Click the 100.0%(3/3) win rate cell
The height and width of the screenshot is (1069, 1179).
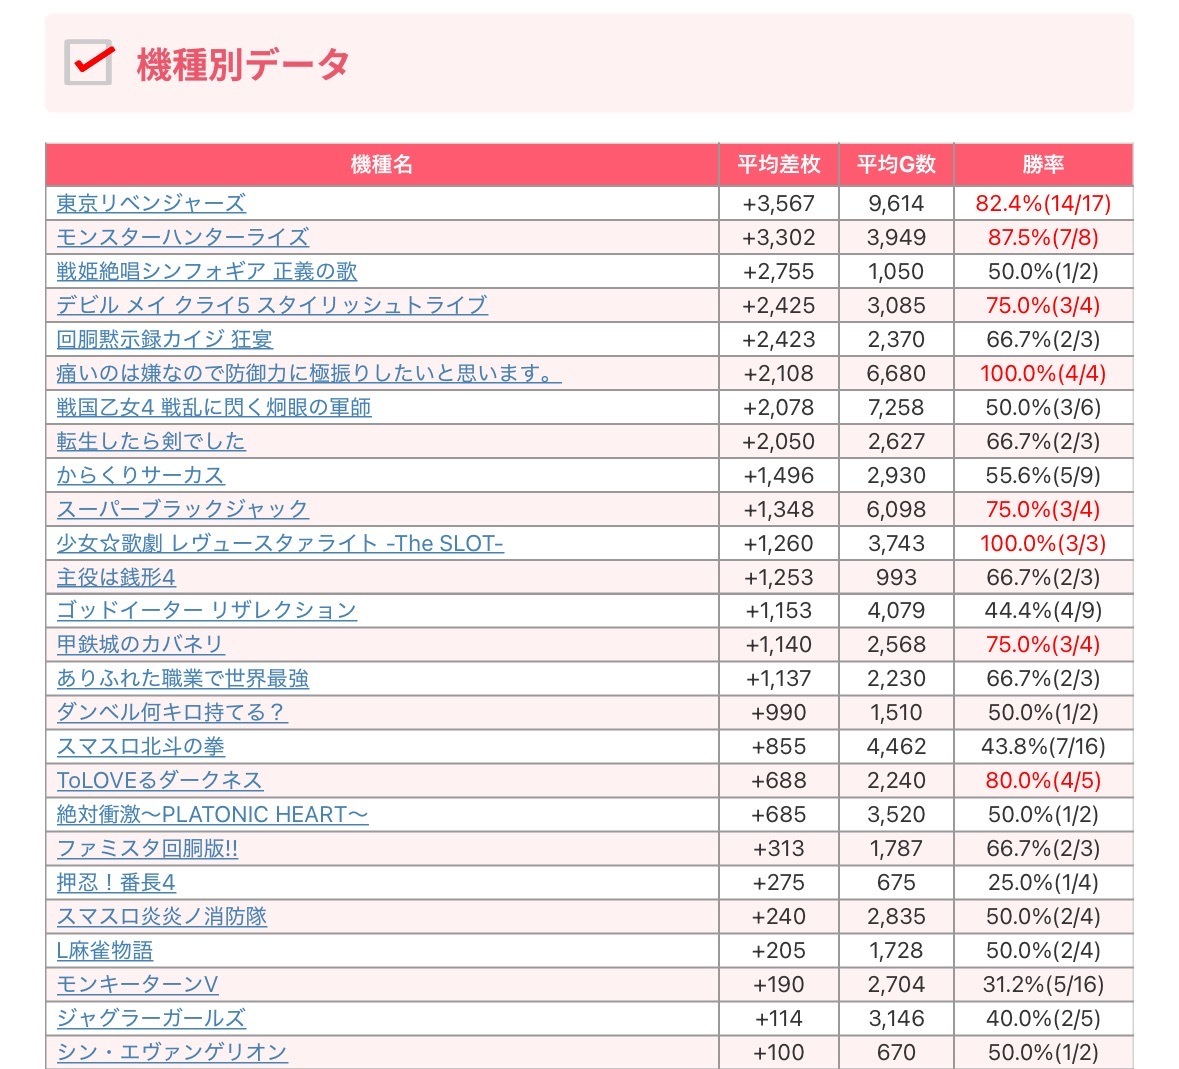pos(1044,543)
